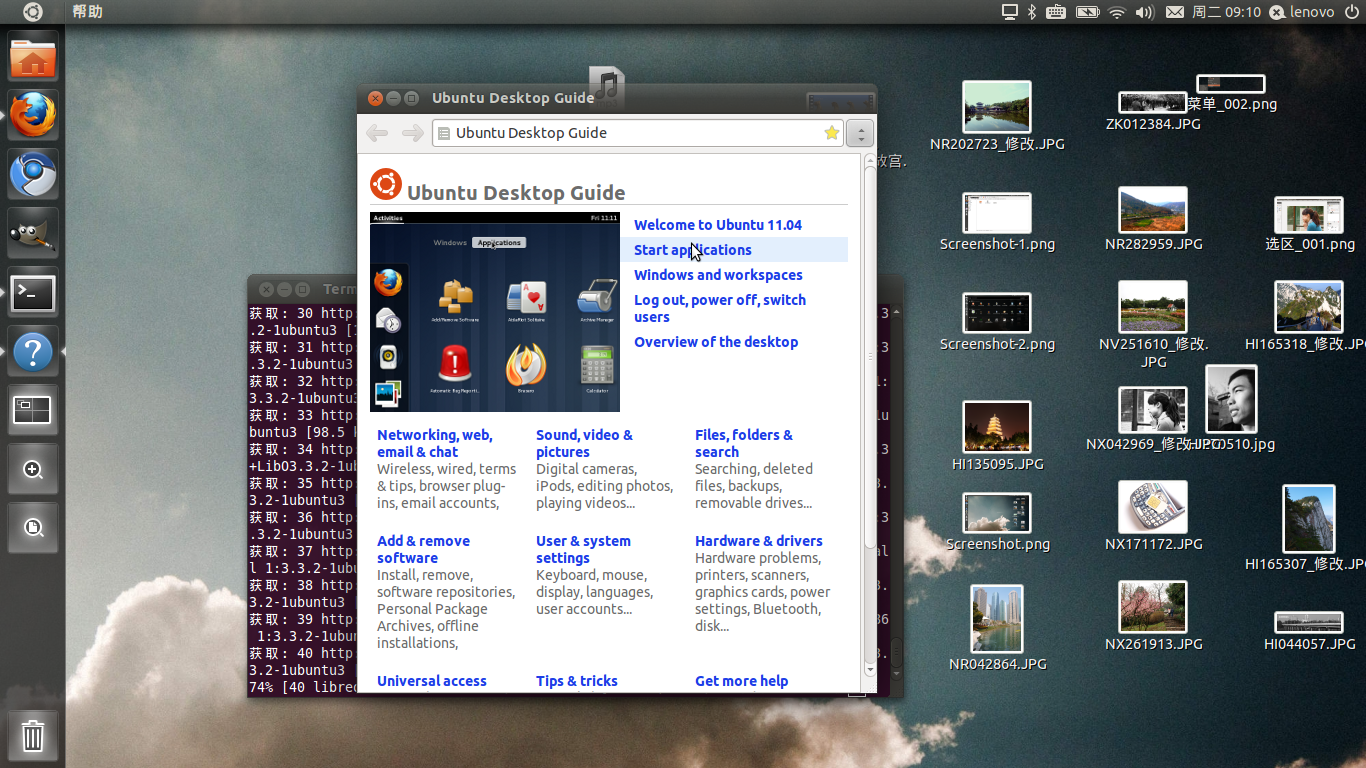Screen dimensions: 1366x768
Task: Select HI135095.JPG desktop file
Action: 997,436
